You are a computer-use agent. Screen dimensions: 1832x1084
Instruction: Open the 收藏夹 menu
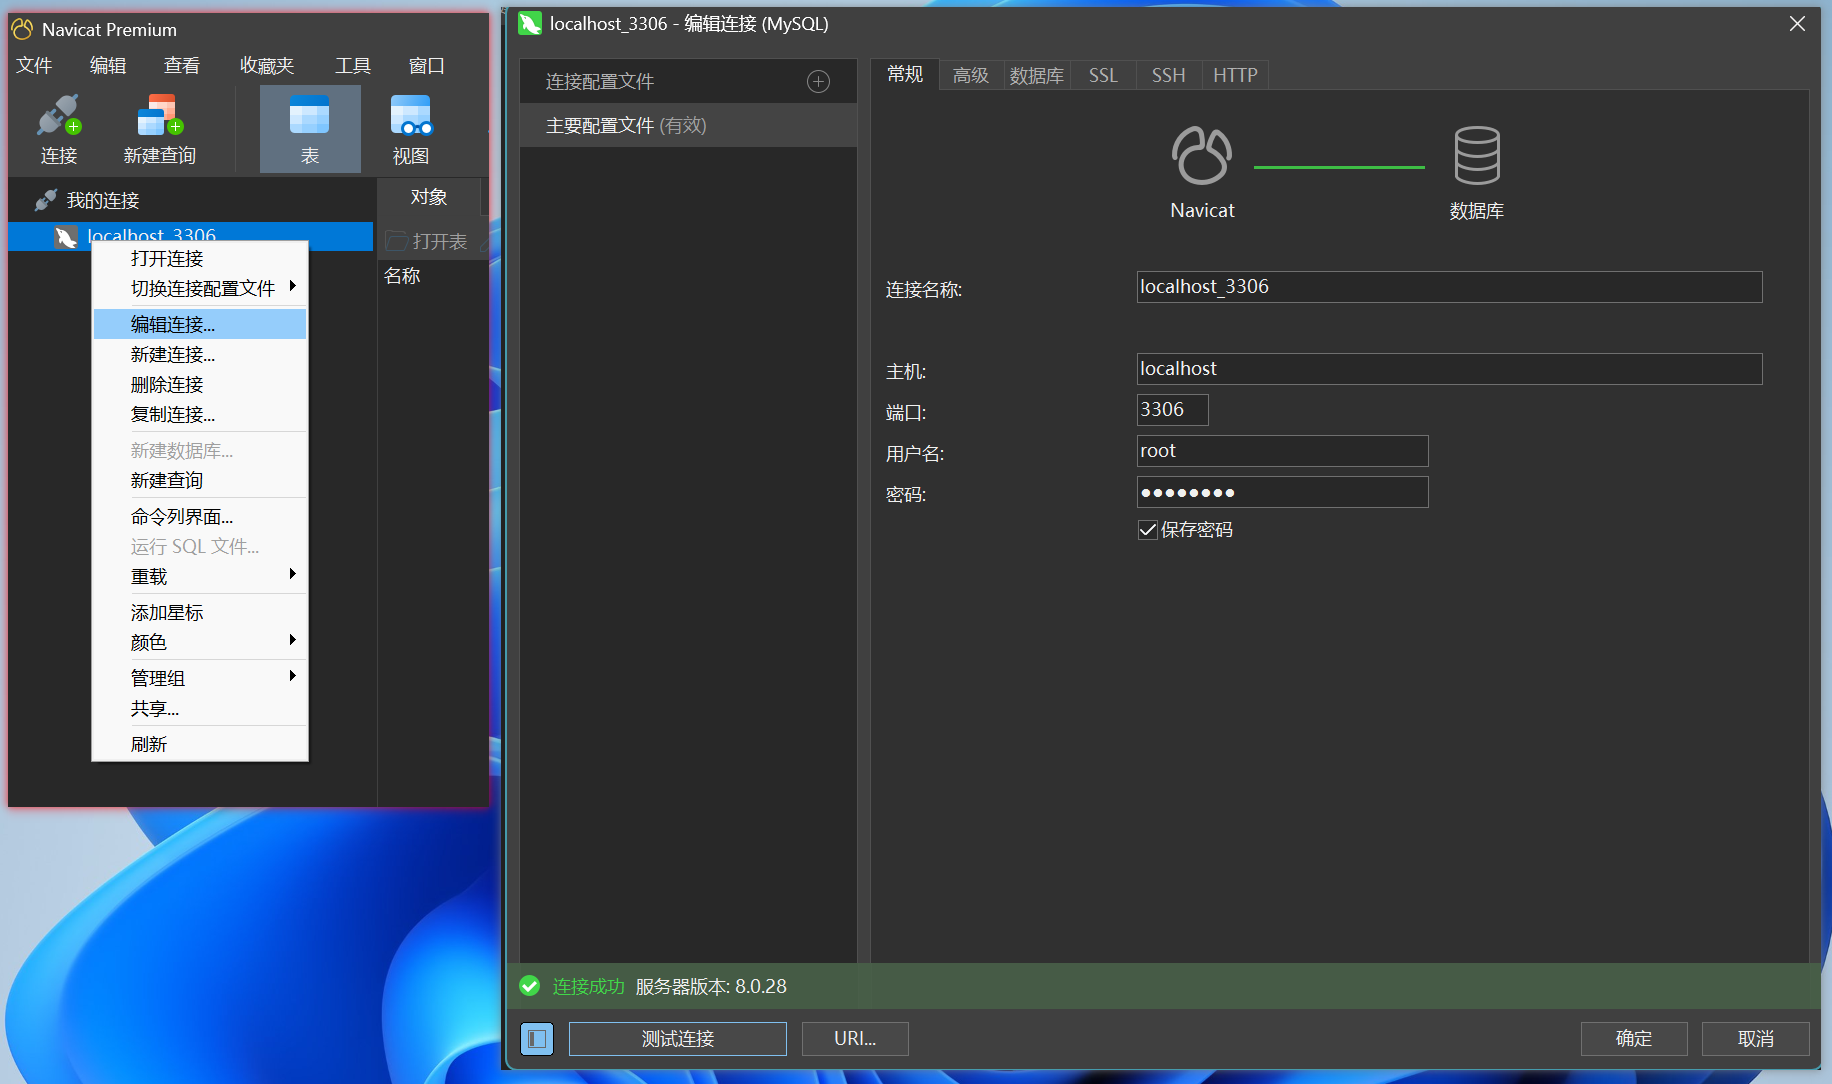pos(267,66)
